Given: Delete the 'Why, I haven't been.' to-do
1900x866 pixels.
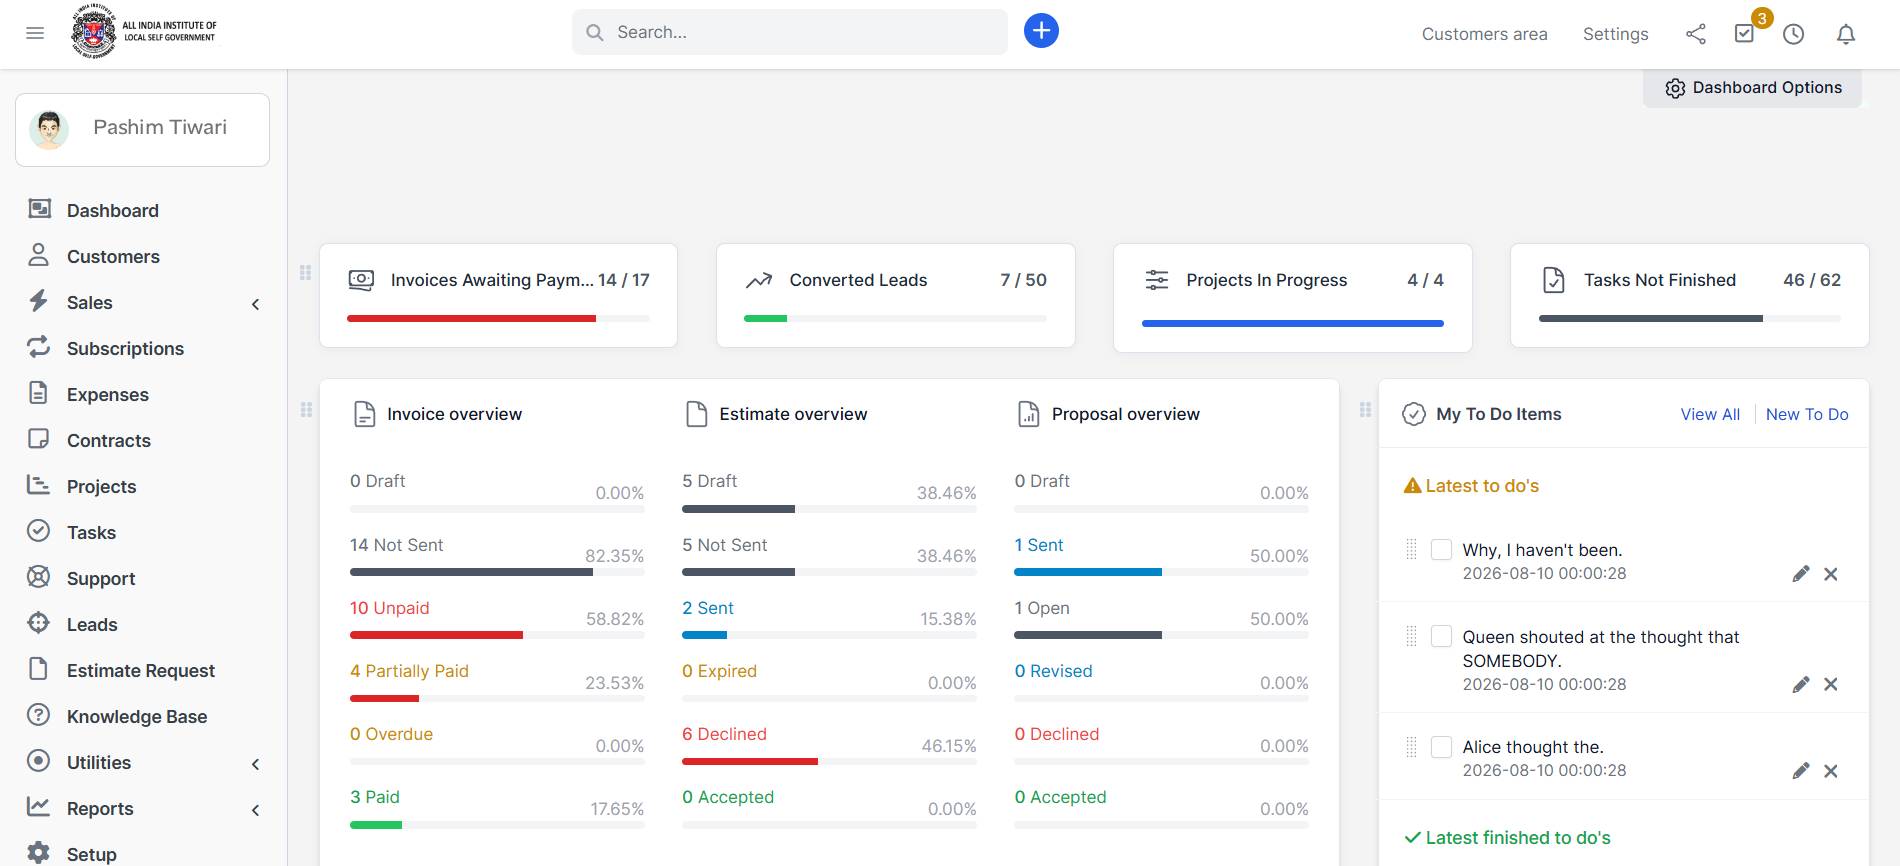Looking at the screenshot, I should [1831, 574].
